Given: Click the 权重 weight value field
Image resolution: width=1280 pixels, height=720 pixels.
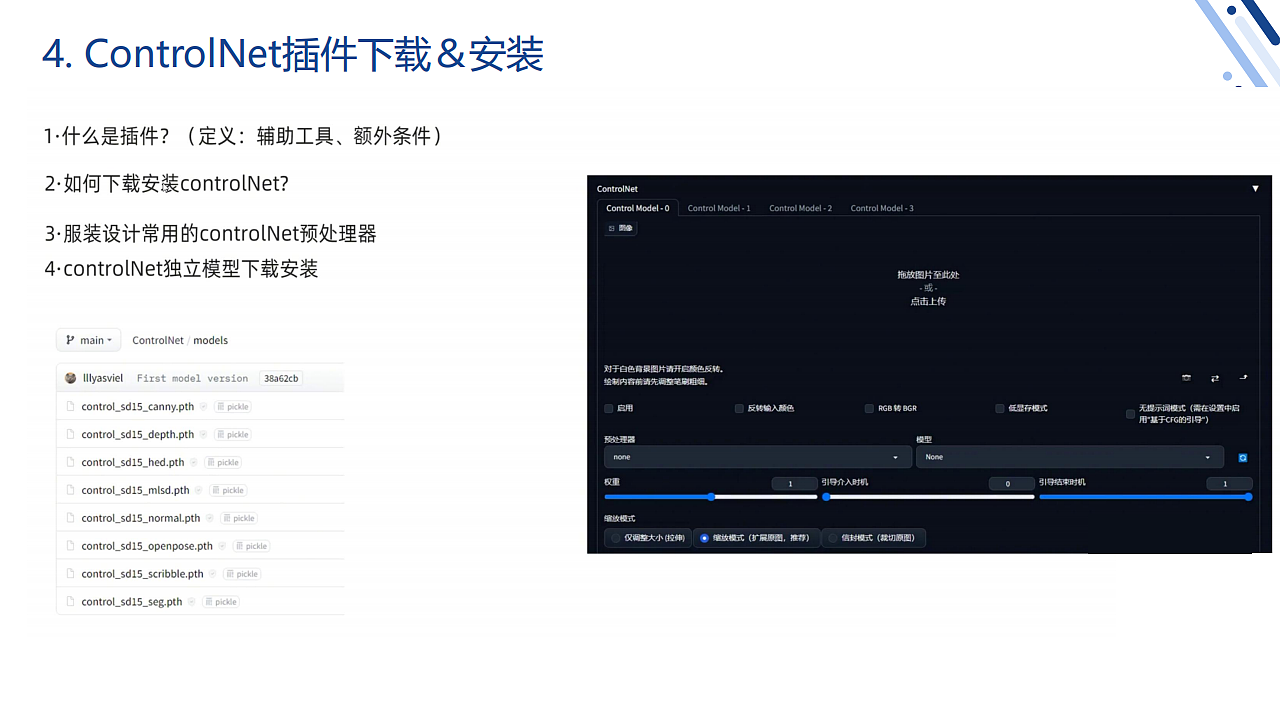Looking at the screenshot, I should 795,483.
